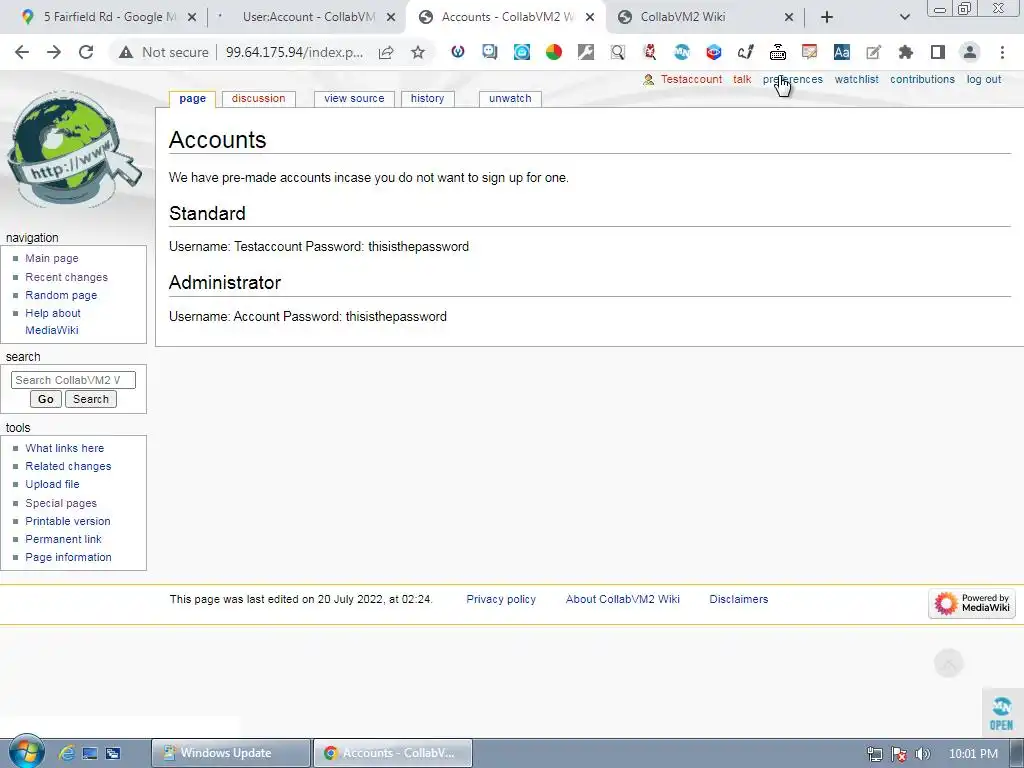Open the magnifier search extension
1024x768 pixels.
(x=618, y=52)
